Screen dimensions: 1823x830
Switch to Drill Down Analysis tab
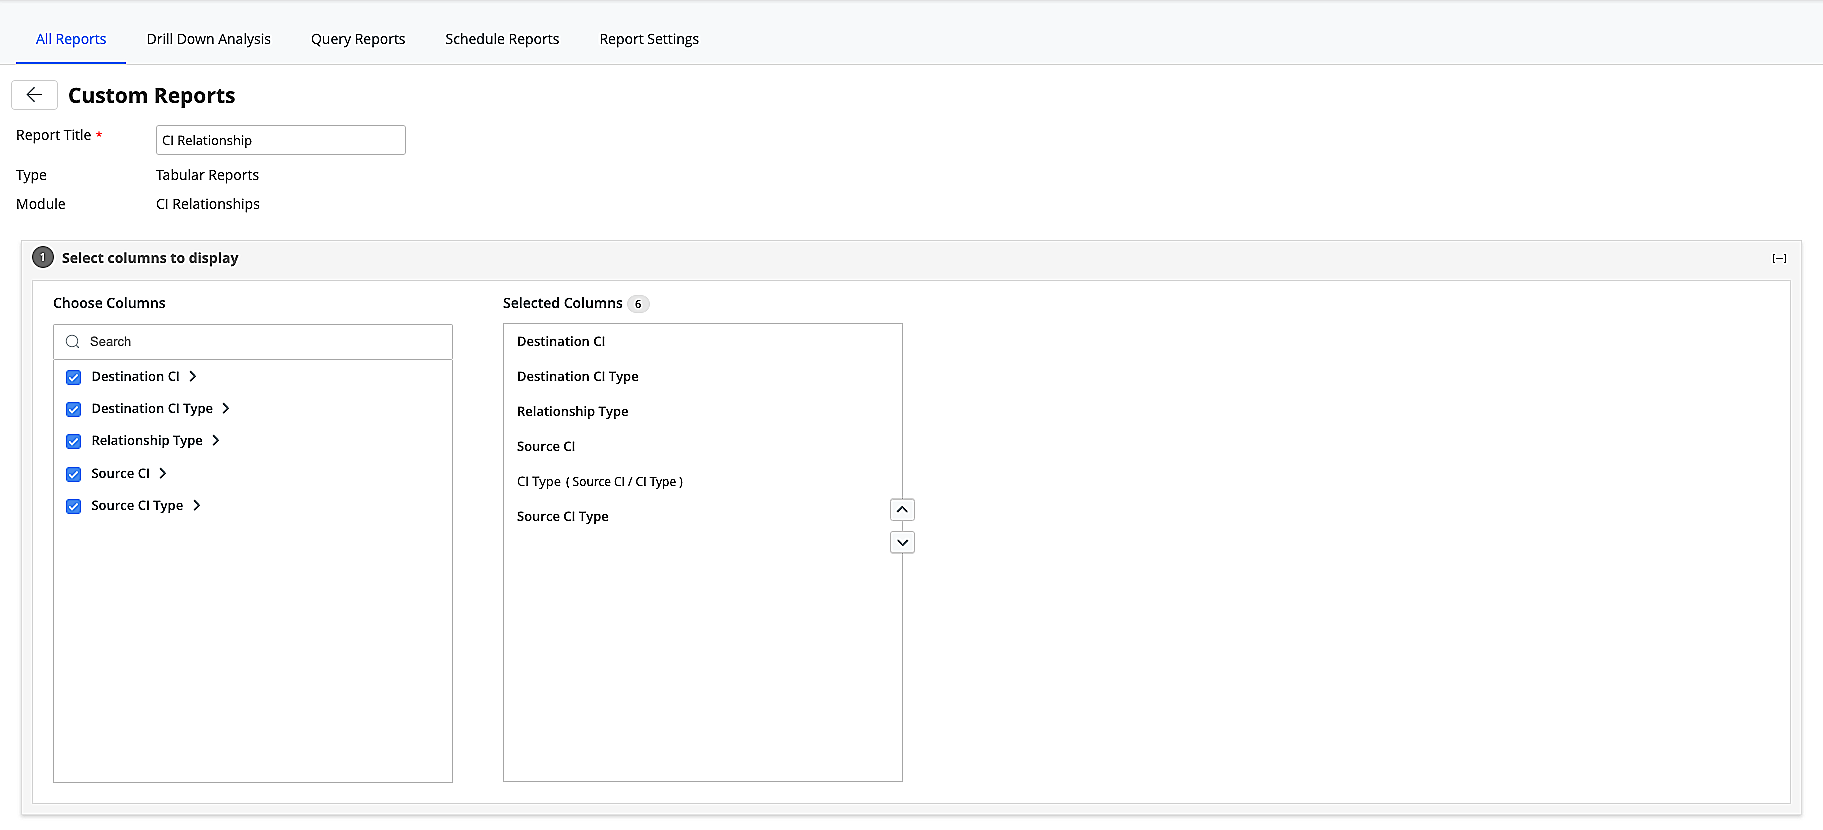click(x=209, y=39)
